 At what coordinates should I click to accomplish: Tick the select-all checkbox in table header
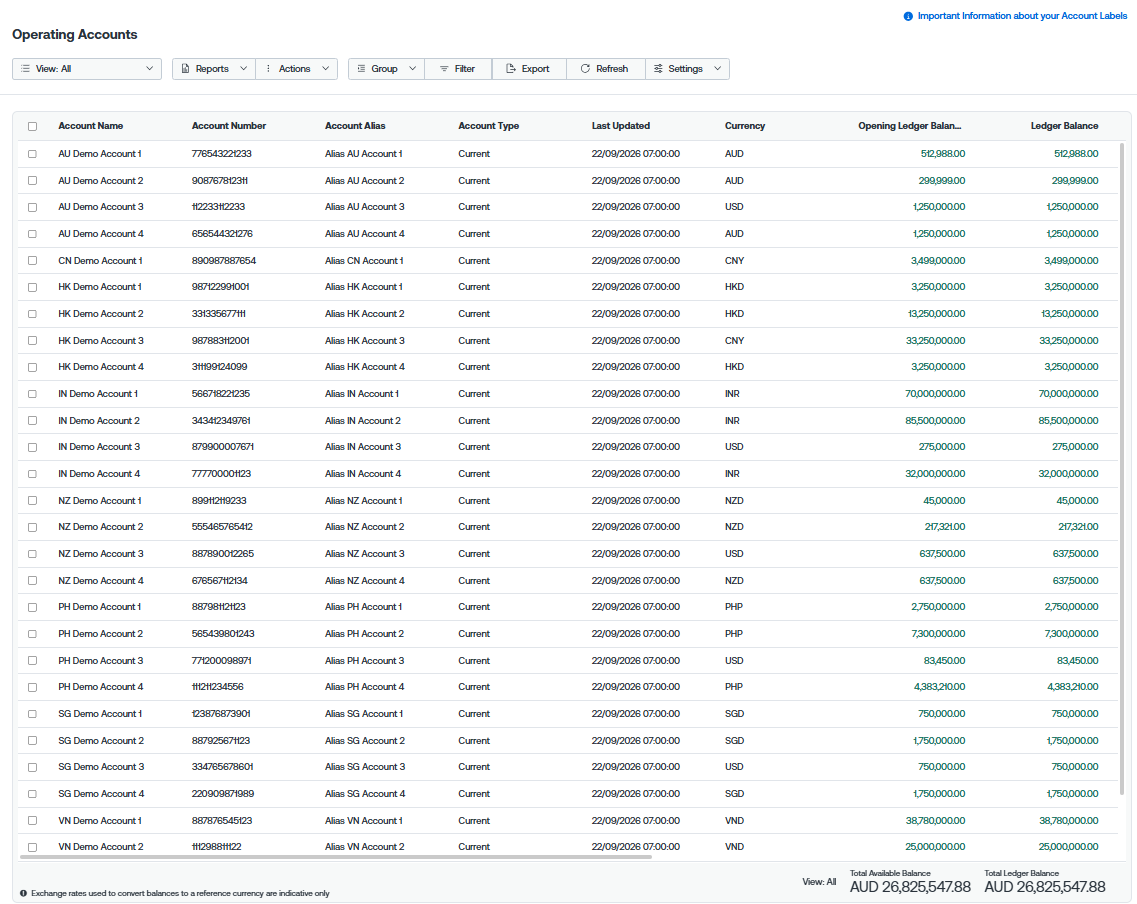[33, 126]
